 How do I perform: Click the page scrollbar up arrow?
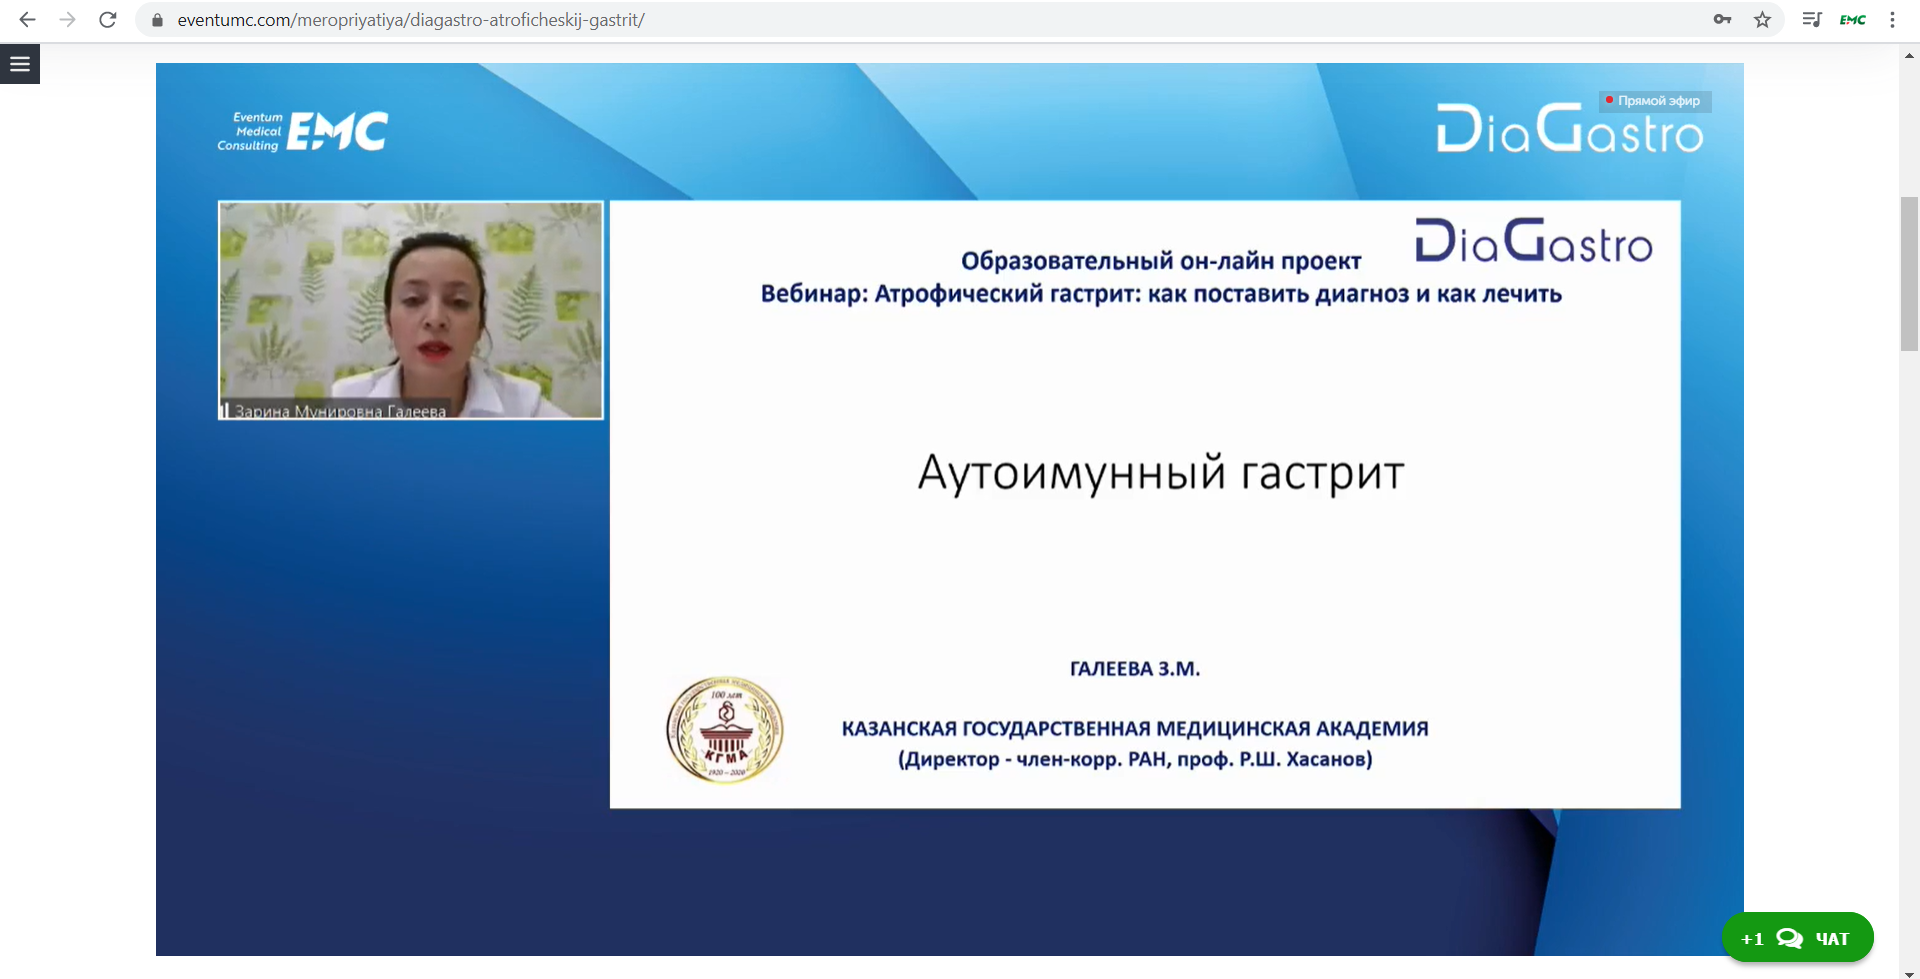[1909, 56]
